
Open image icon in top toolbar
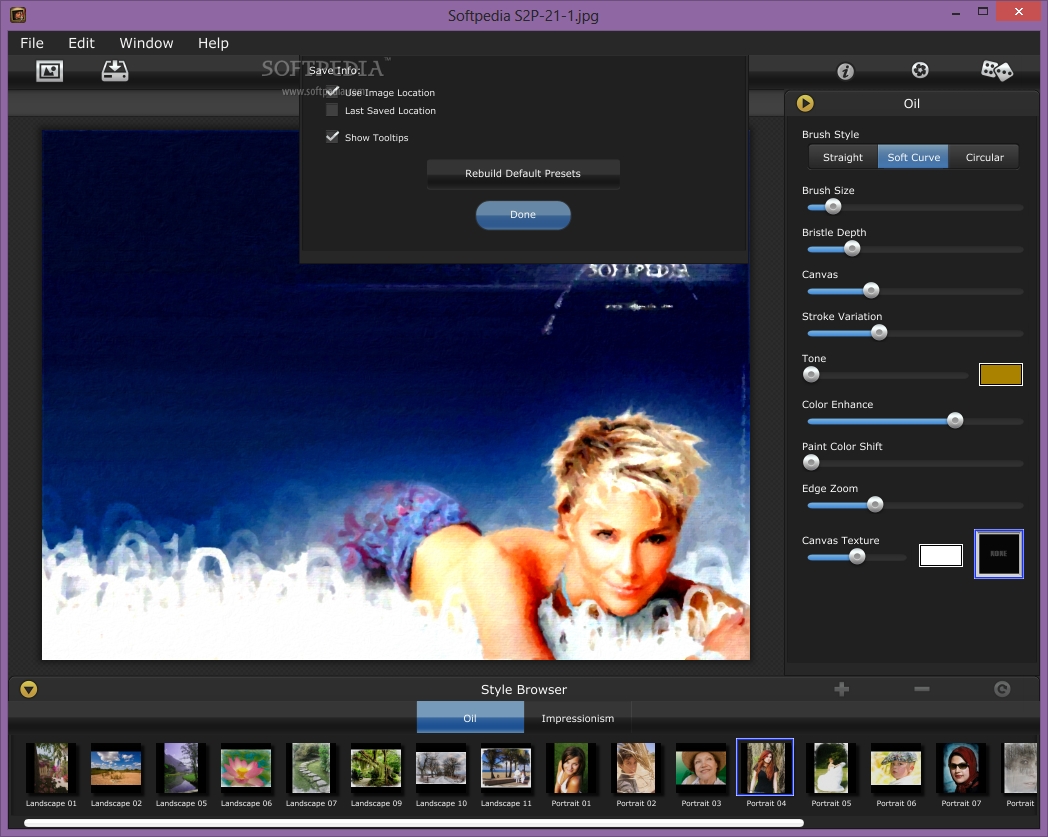click(x=49, y=71)
